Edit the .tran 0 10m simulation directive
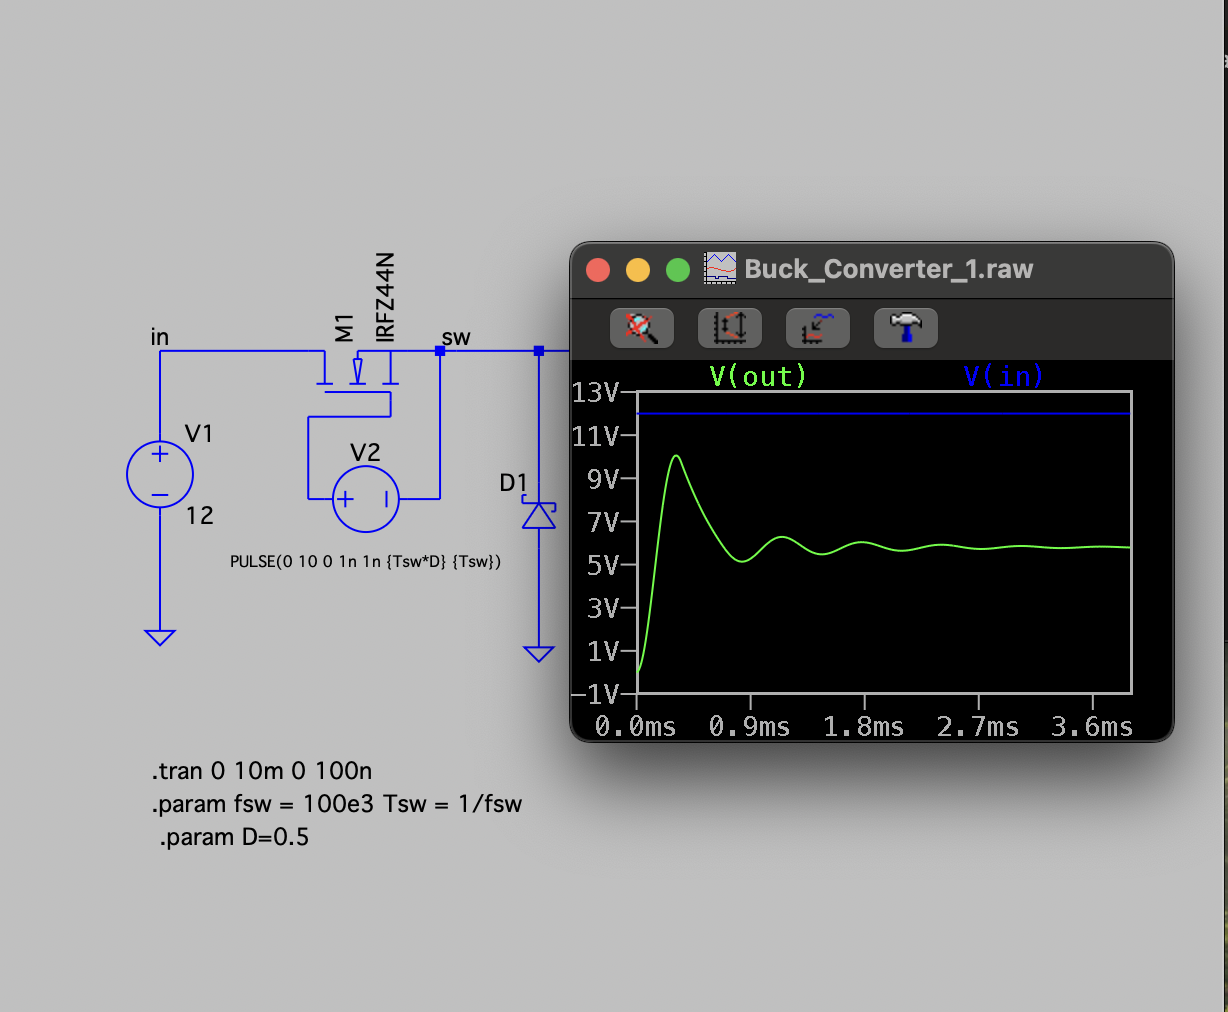The image size is (1228, 1012). 260,770
